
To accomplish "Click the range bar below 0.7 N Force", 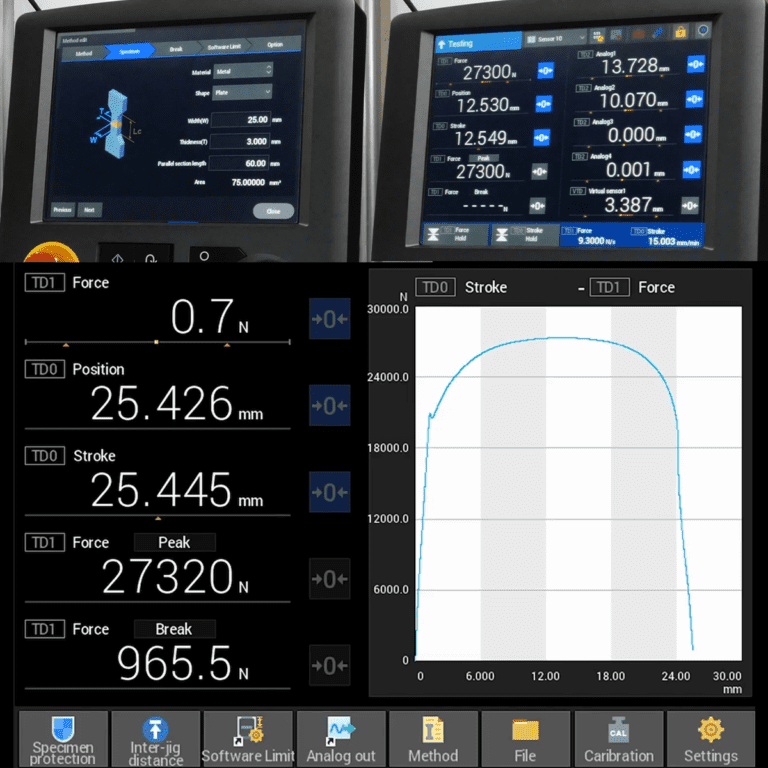I will tap(157, 342).
